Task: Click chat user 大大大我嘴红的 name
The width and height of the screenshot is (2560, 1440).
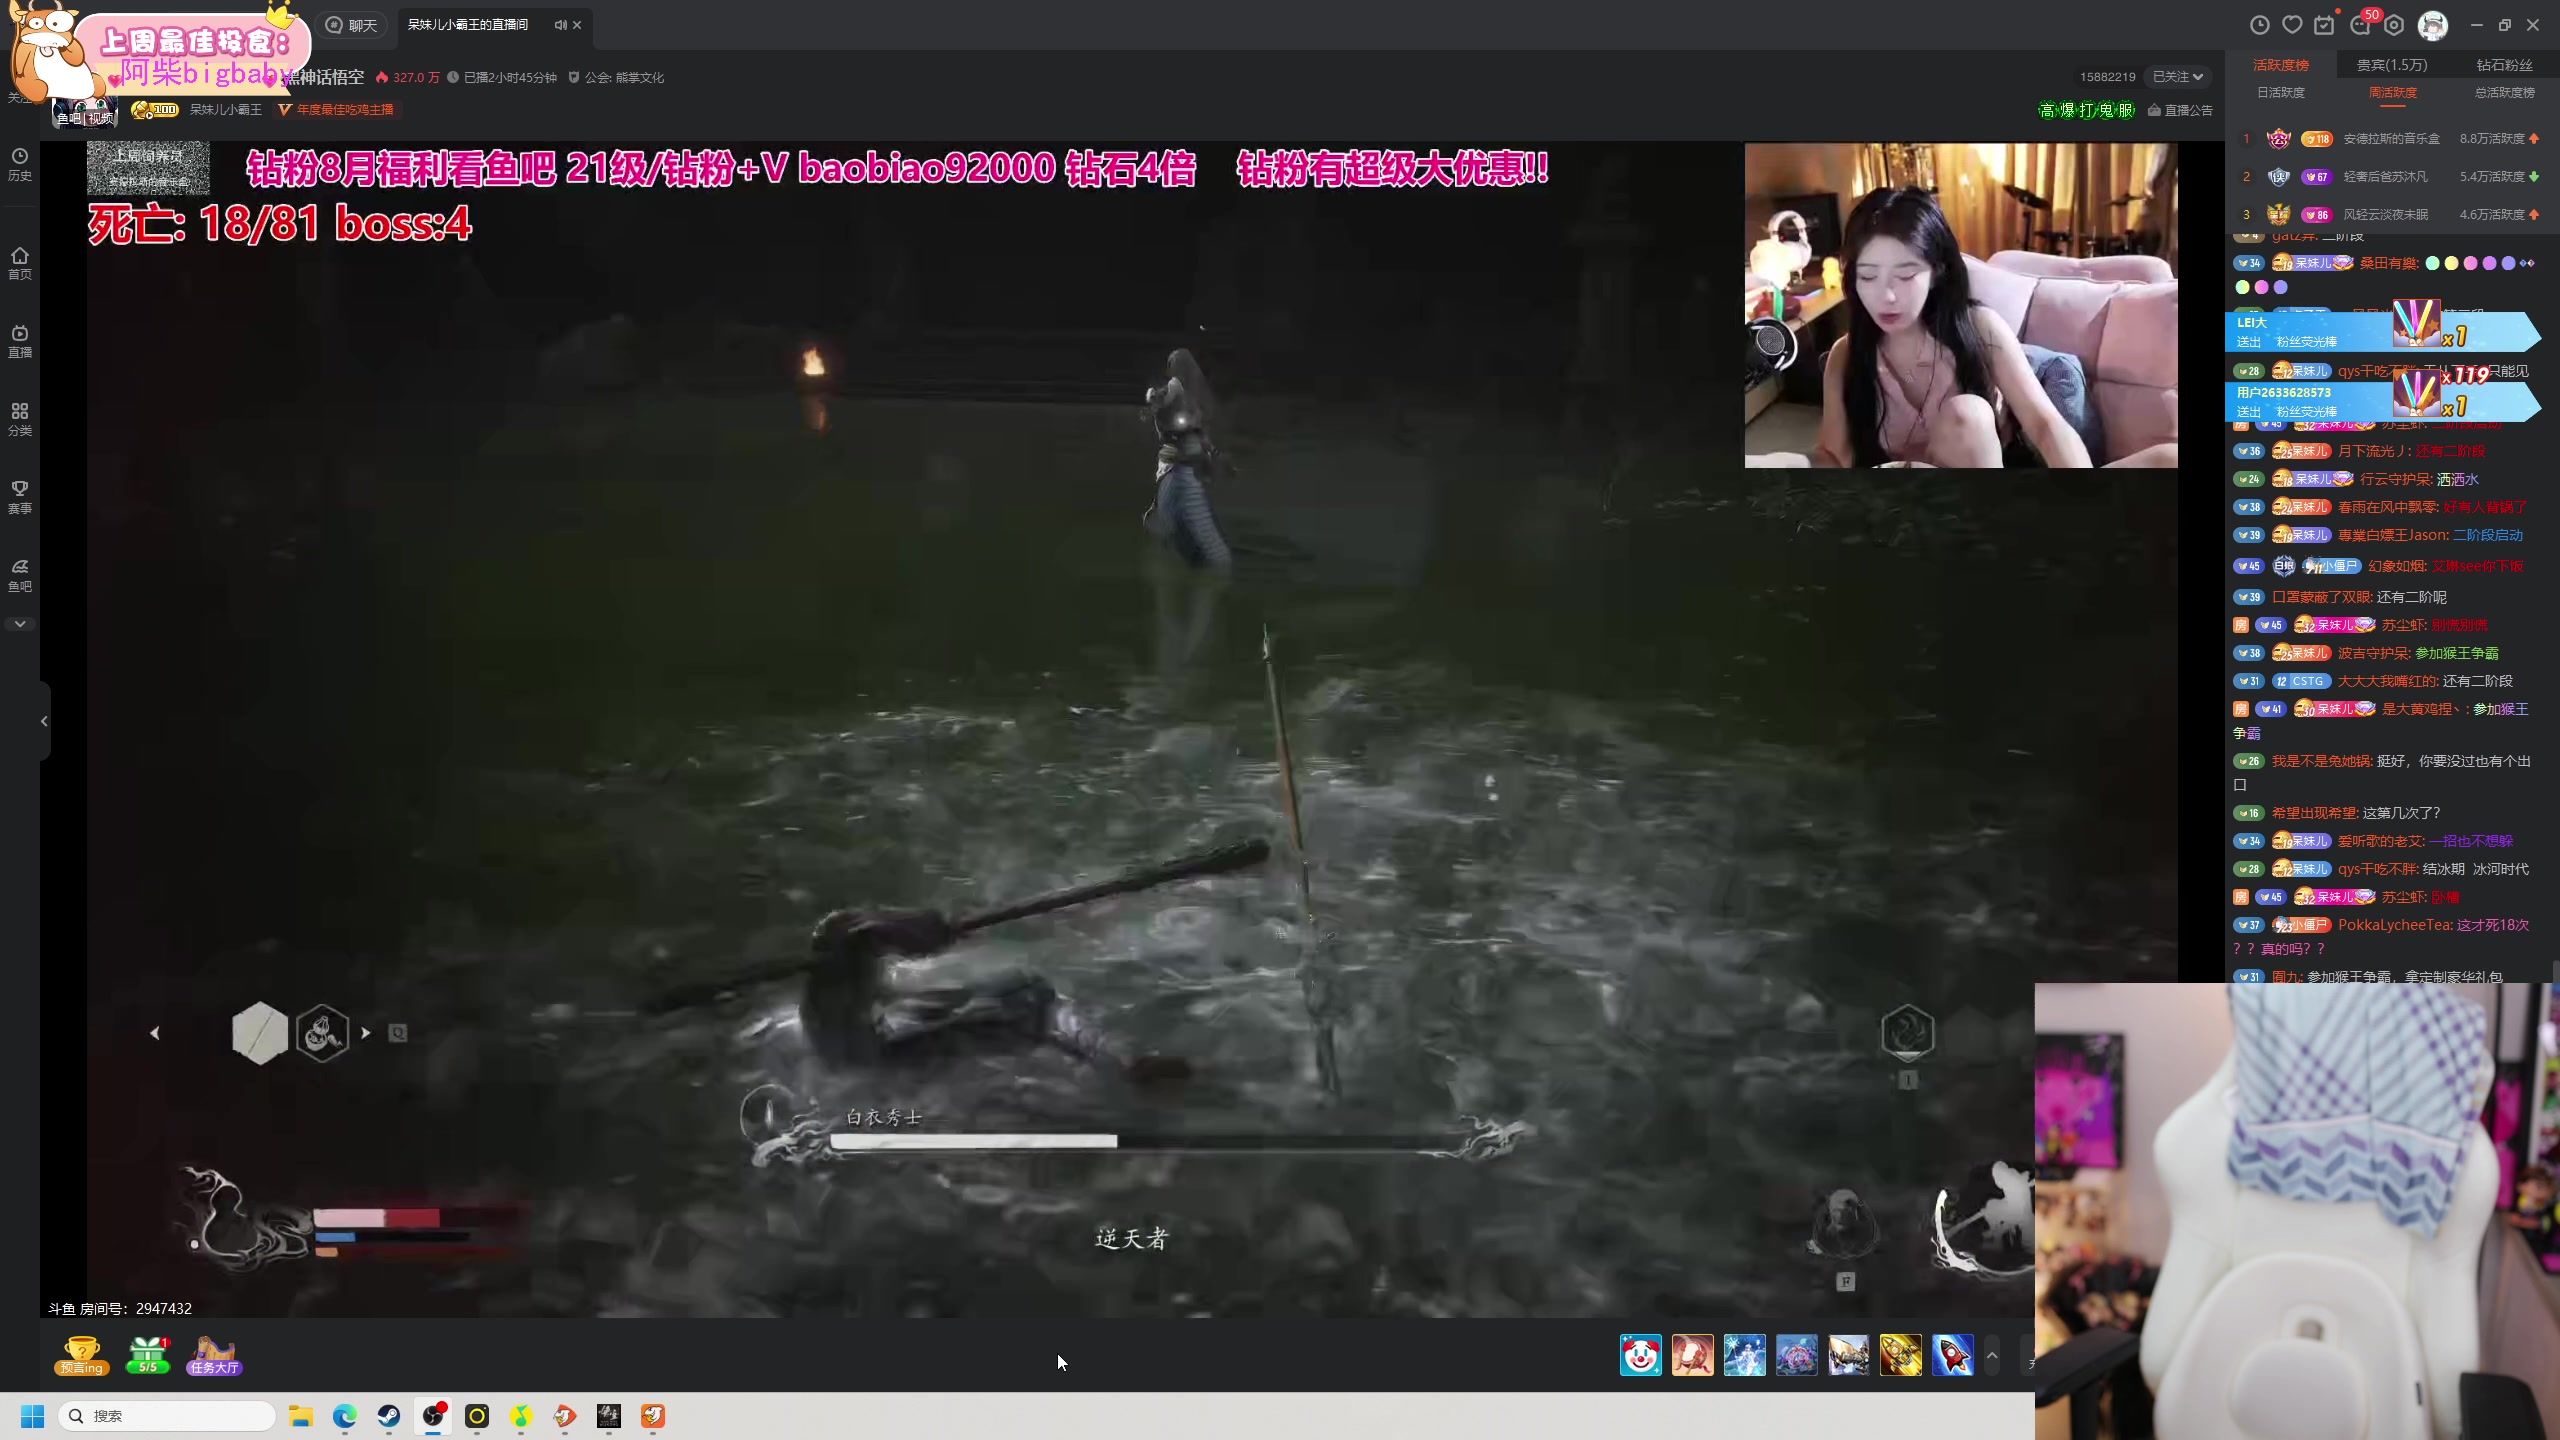Action: 2387,681
